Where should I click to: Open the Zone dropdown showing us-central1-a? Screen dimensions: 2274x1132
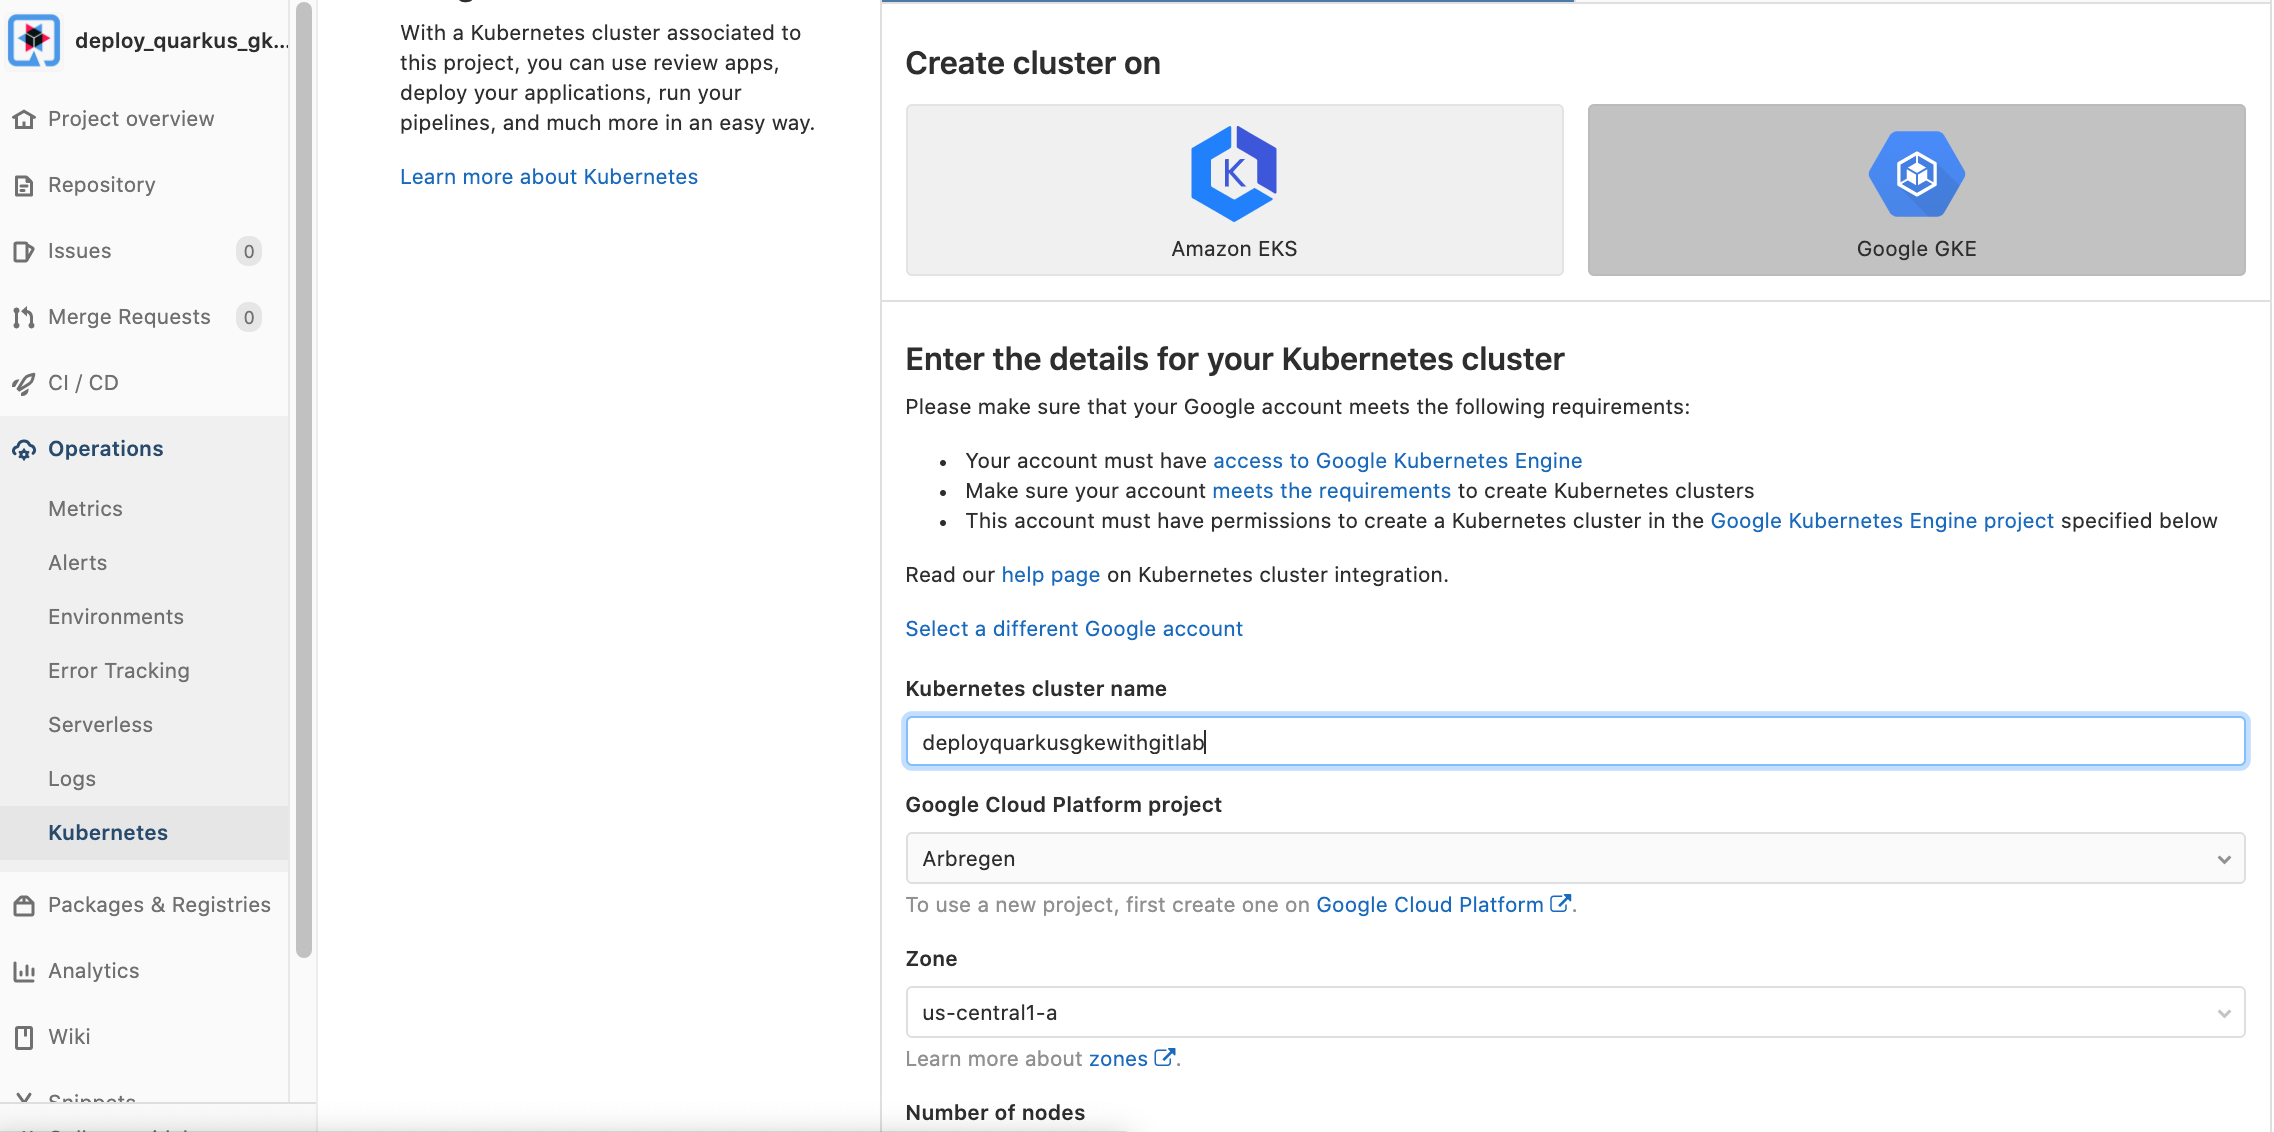pos(1575,1012)
